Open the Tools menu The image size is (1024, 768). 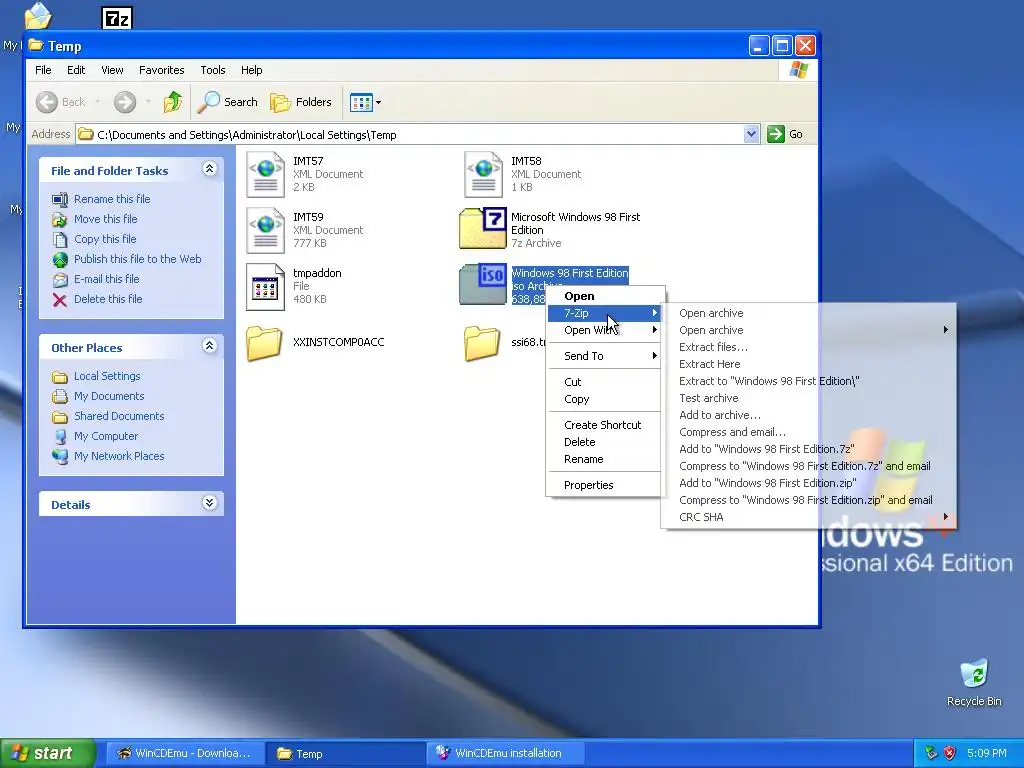coord(212,70)
